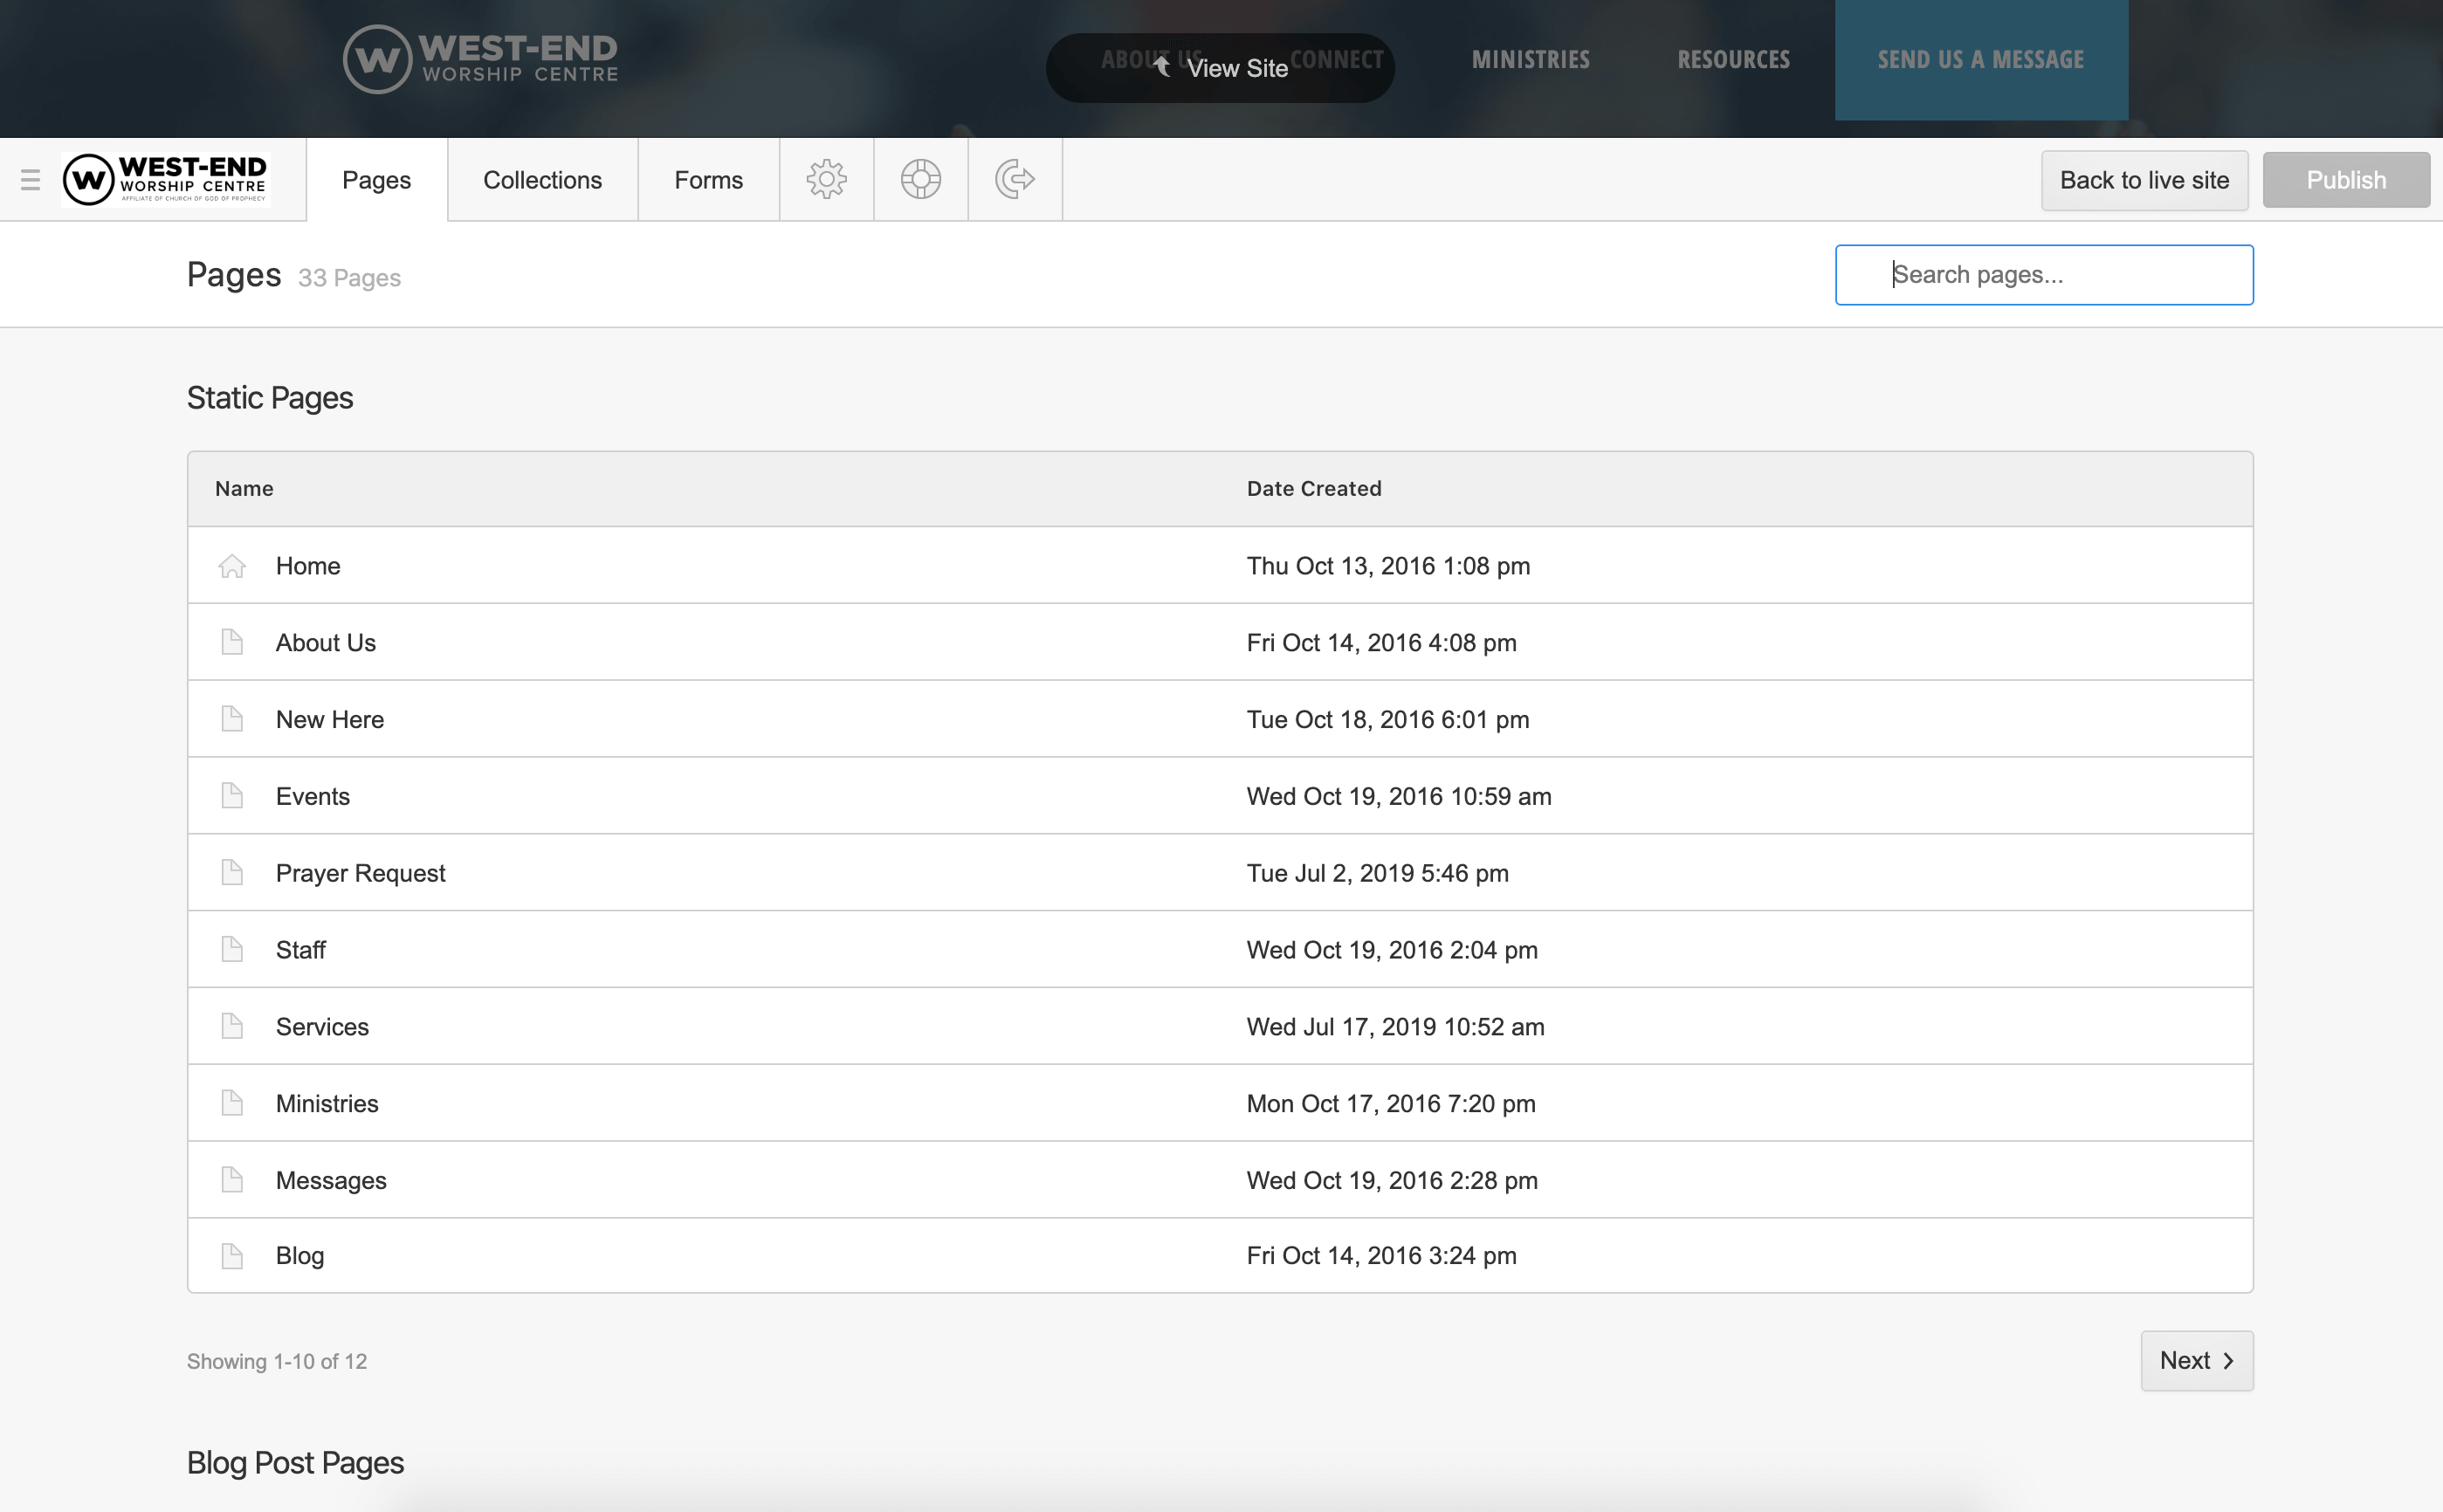2443x1512 pixels.
Task: Click the date Thu Oct 13, 2016 1:08 pm
Action: coord(1388,566)
